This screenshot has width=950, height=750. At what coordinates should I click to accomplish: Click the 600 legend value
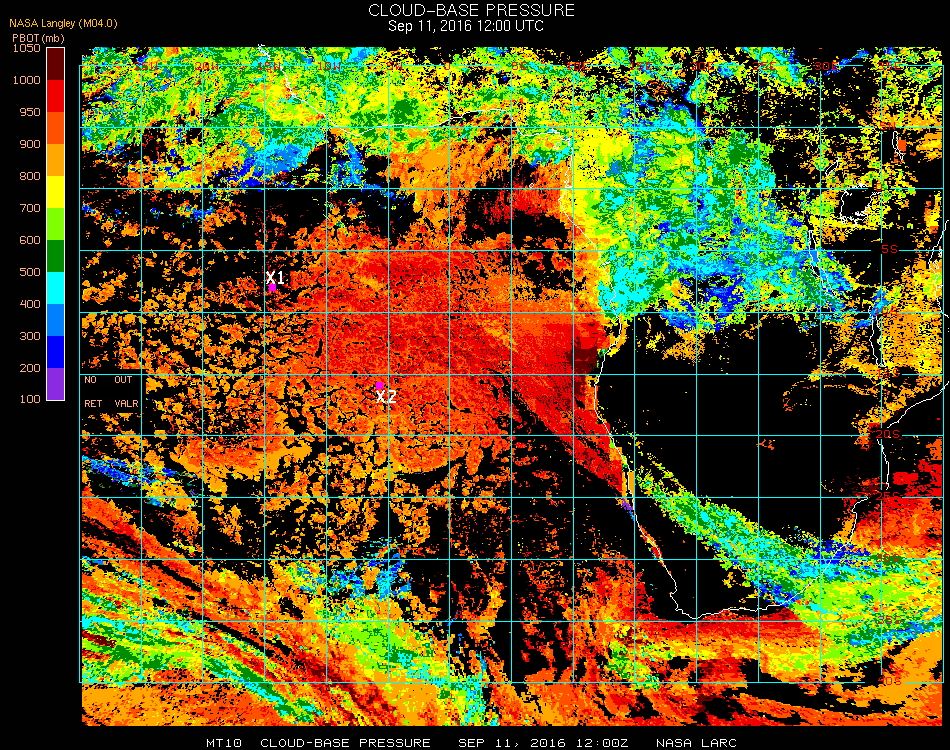pyautogui.click(x=30, y=241)
